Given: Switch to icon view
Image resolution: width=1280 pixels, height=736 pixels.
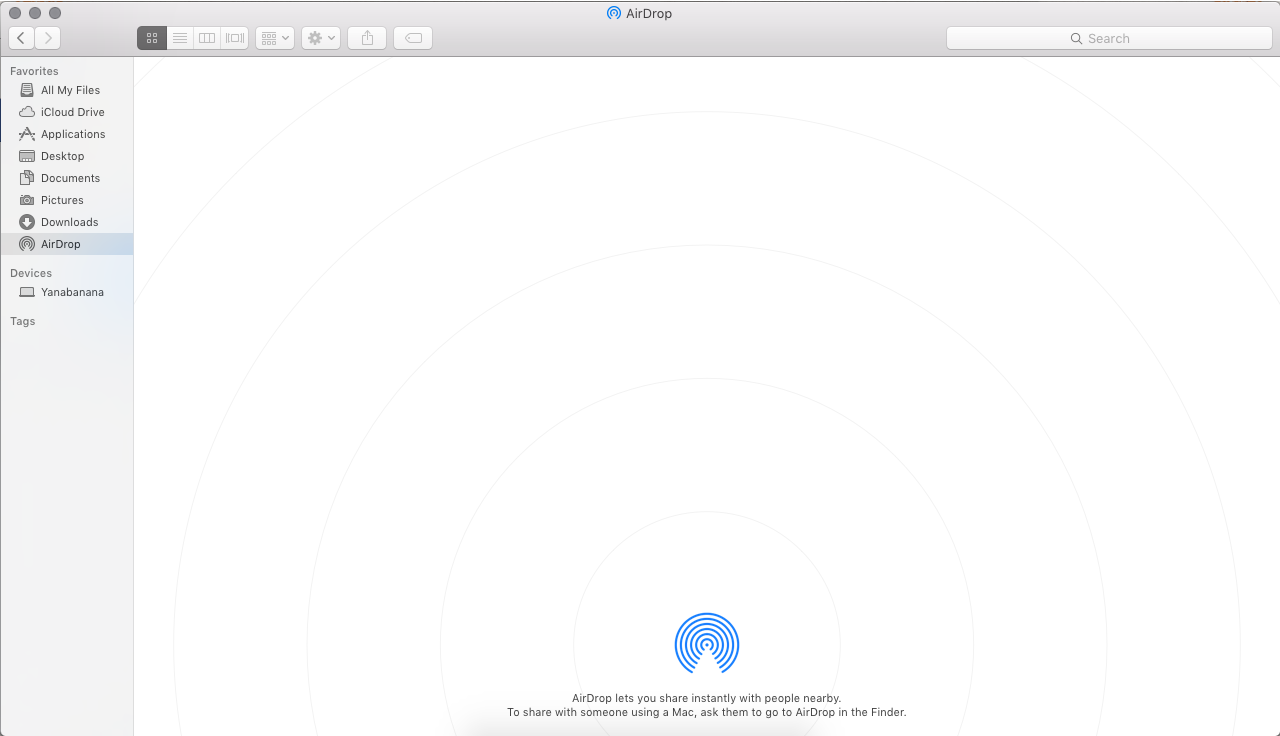Looking at the screenshot, I should coord(152,38).
